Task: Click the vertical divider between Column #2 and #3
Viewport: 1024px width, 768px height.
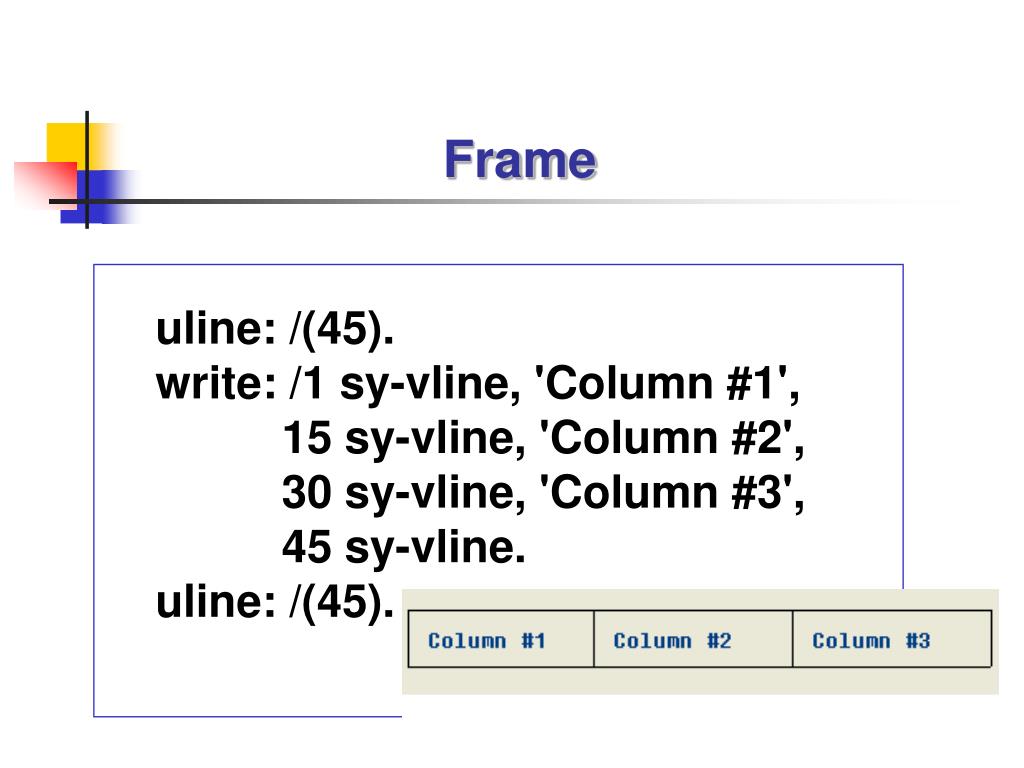Action: click(x=792, y=639)
